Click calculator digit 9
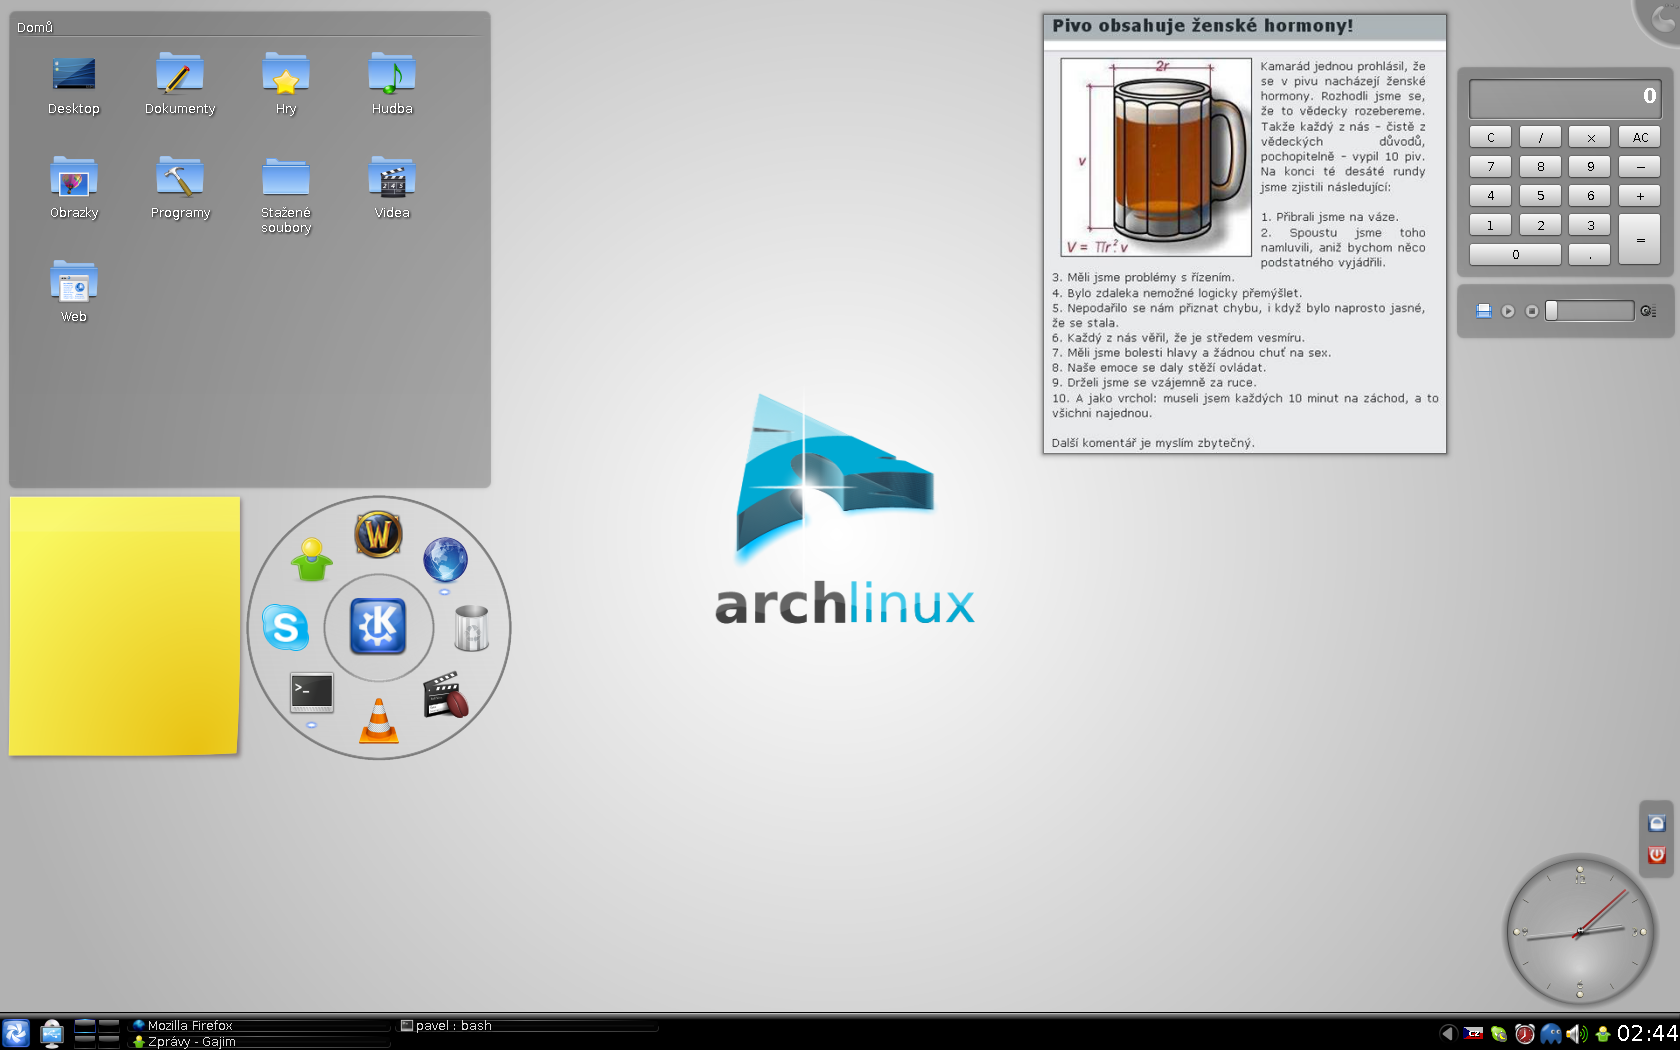1680x1050 pixels. (1590, 167)
